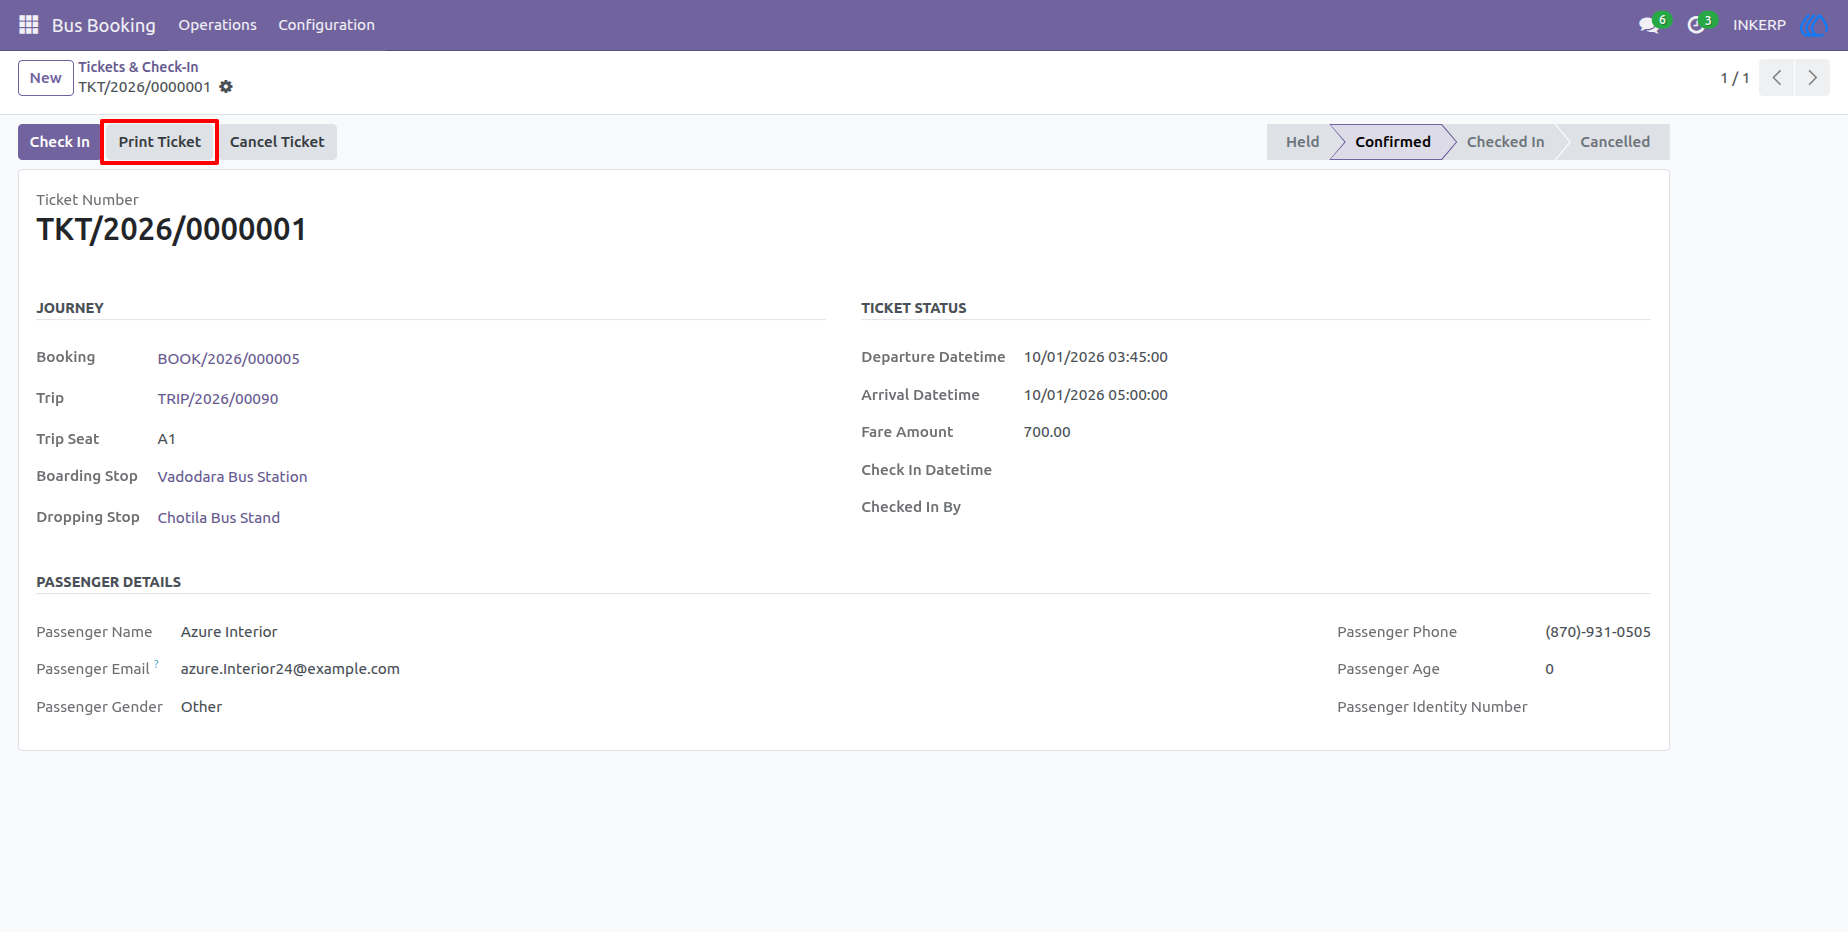Click the Cancel Ticket button
The width and height of the screenshot is (1848, 932).
click(x=277, y=142)
